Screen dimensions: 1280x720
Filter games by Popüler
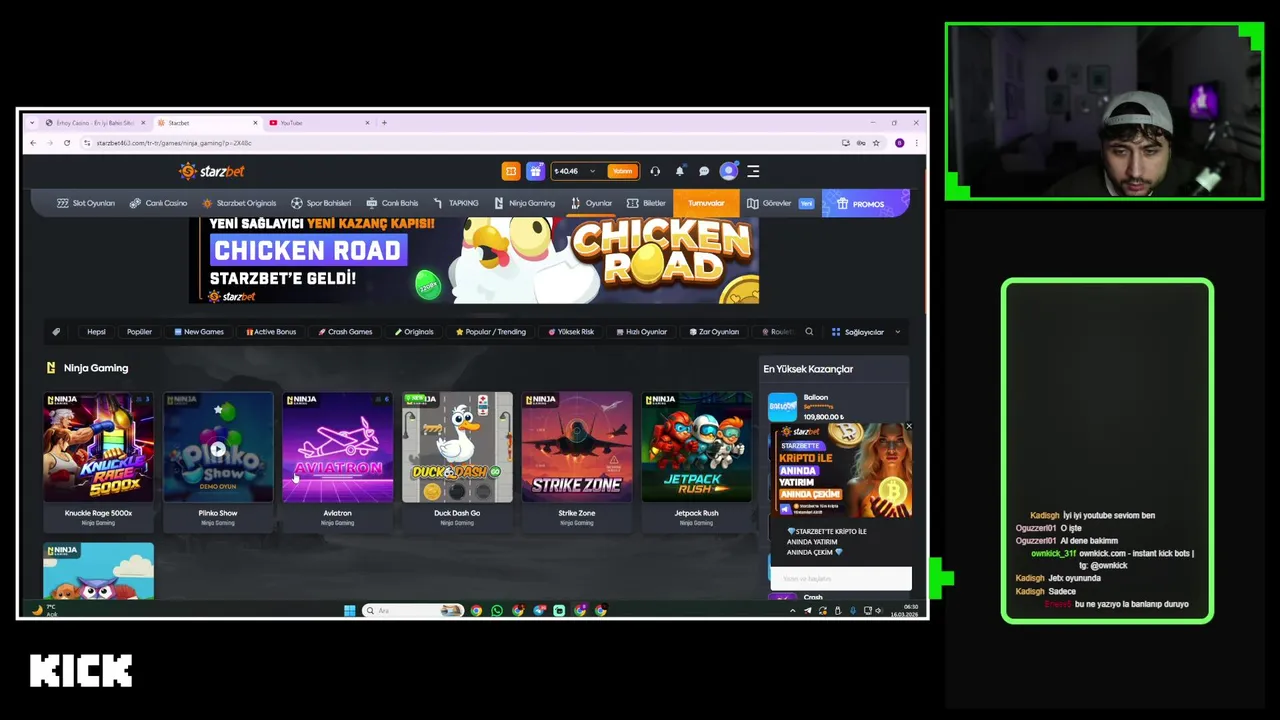[x=139, y=332]
